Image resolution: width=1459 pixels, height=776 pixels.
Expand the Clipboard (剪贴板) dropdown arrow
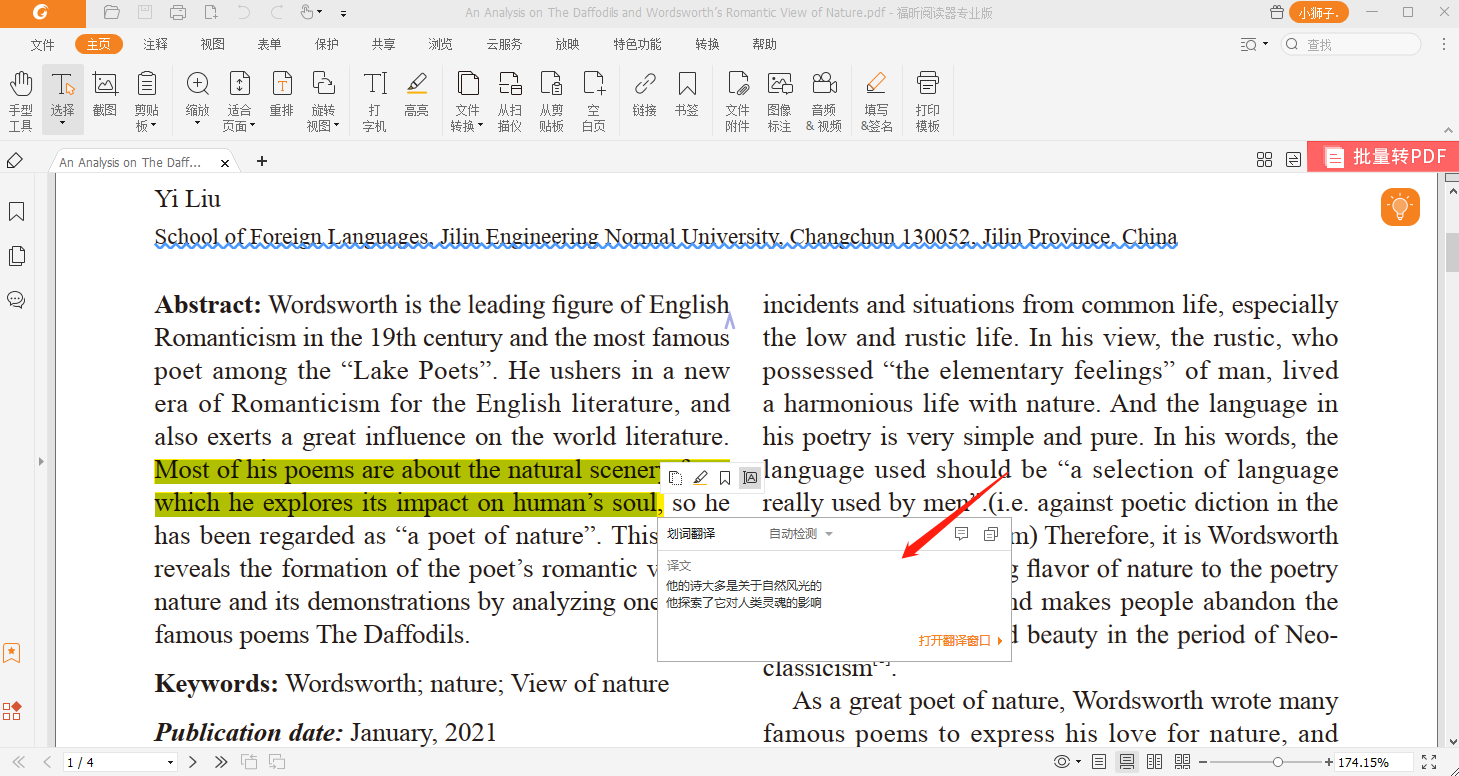[155, 126]
